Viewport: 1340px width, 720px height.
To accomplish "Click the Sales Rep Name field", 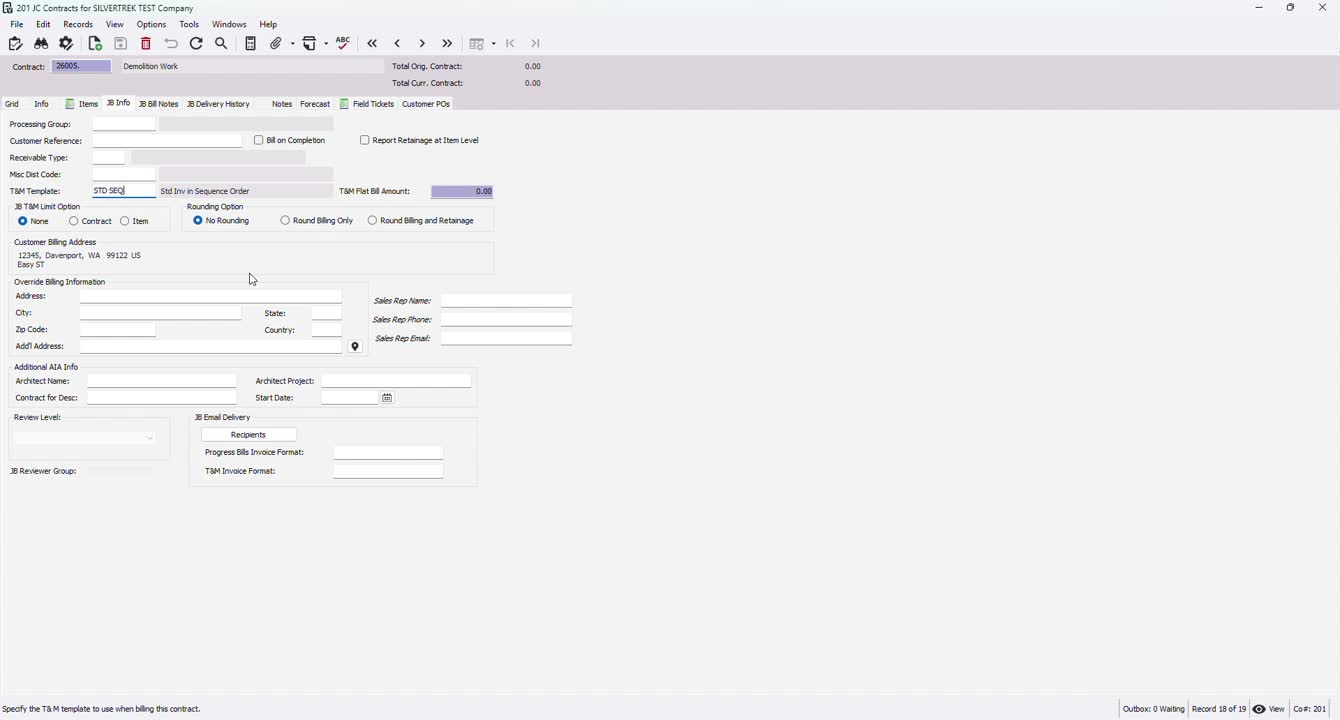I will coord(506,300).
